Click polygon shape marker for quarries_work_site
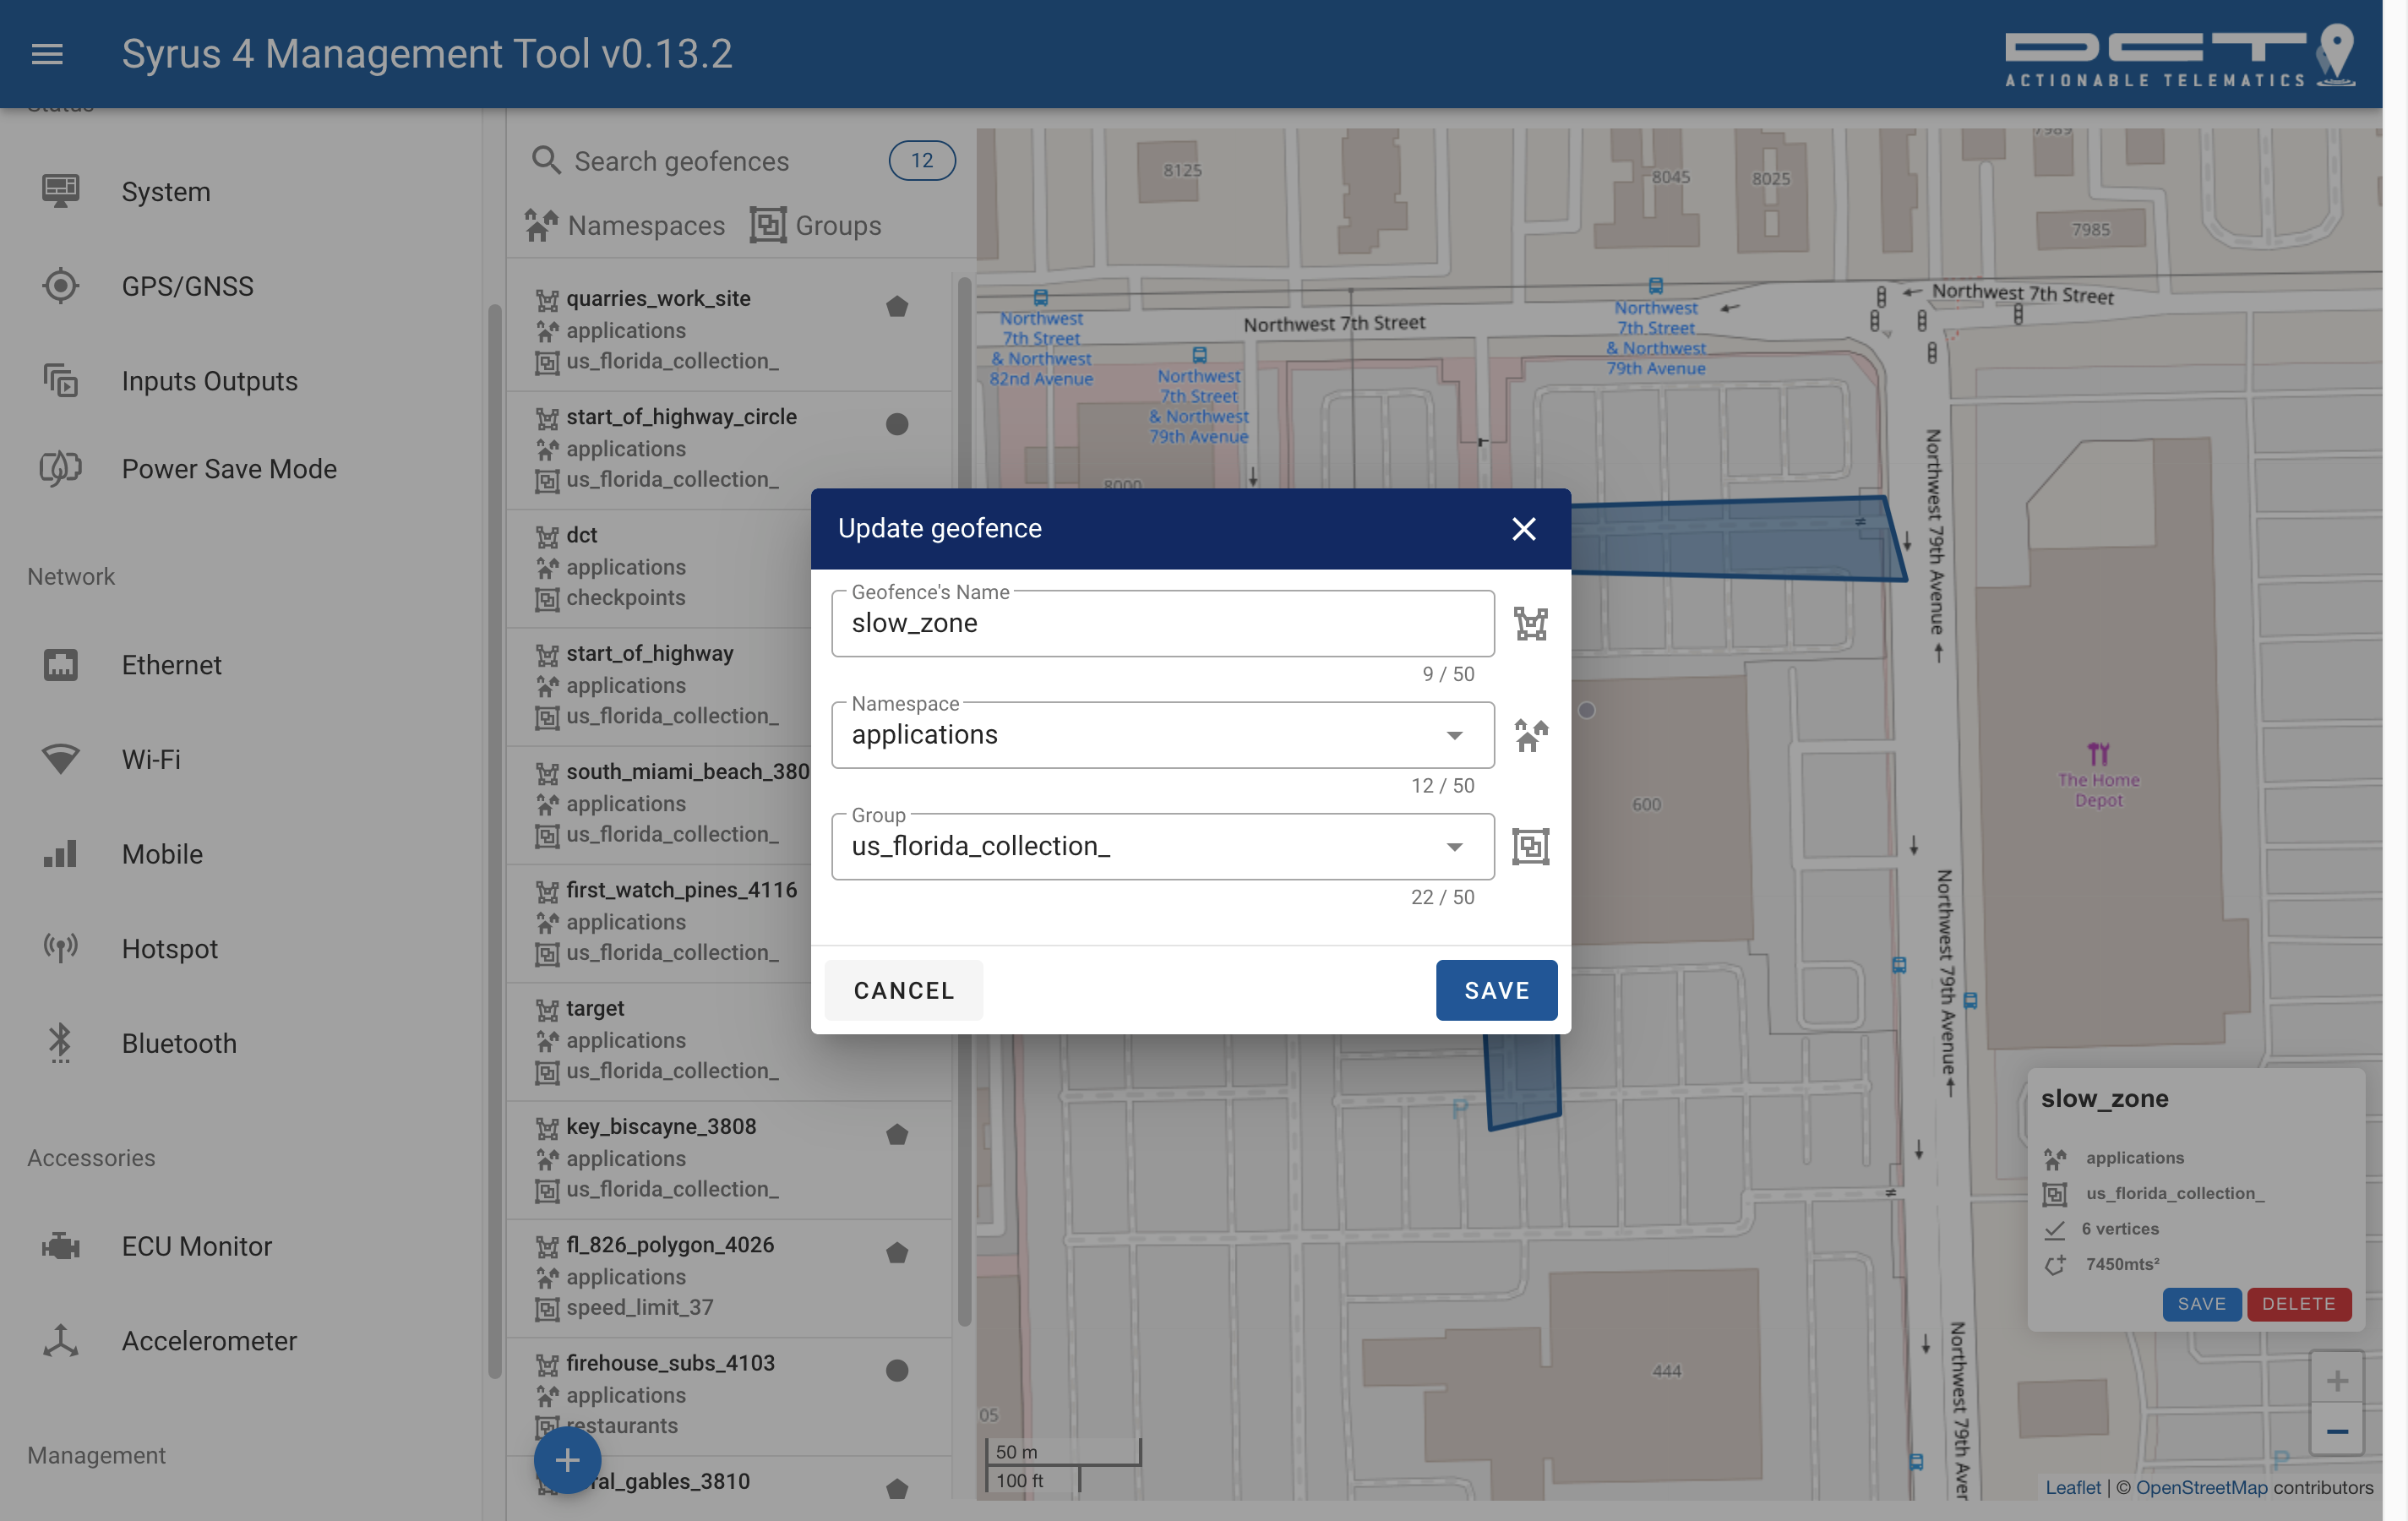The width and height of the screenshot is (2408, 1521). (x=897, y=307)
